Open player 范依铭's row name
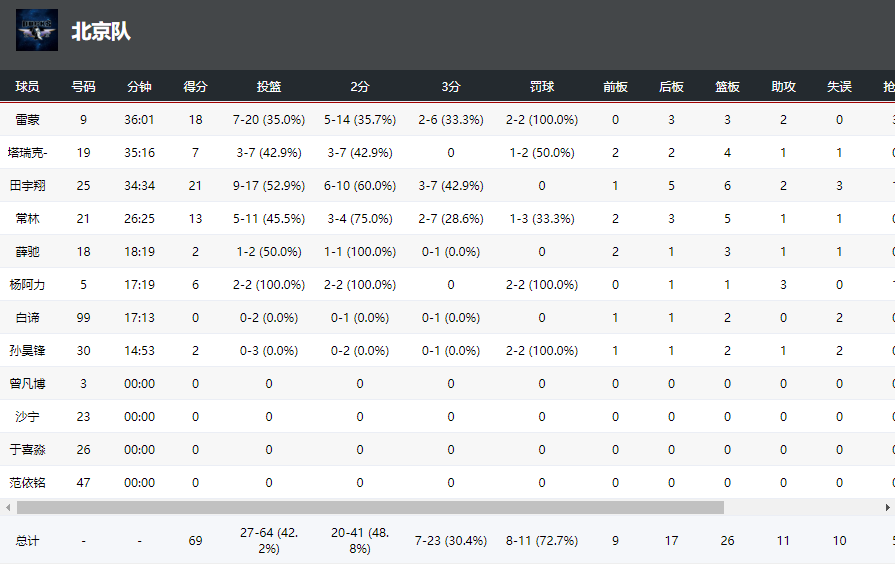 point(28,483)
